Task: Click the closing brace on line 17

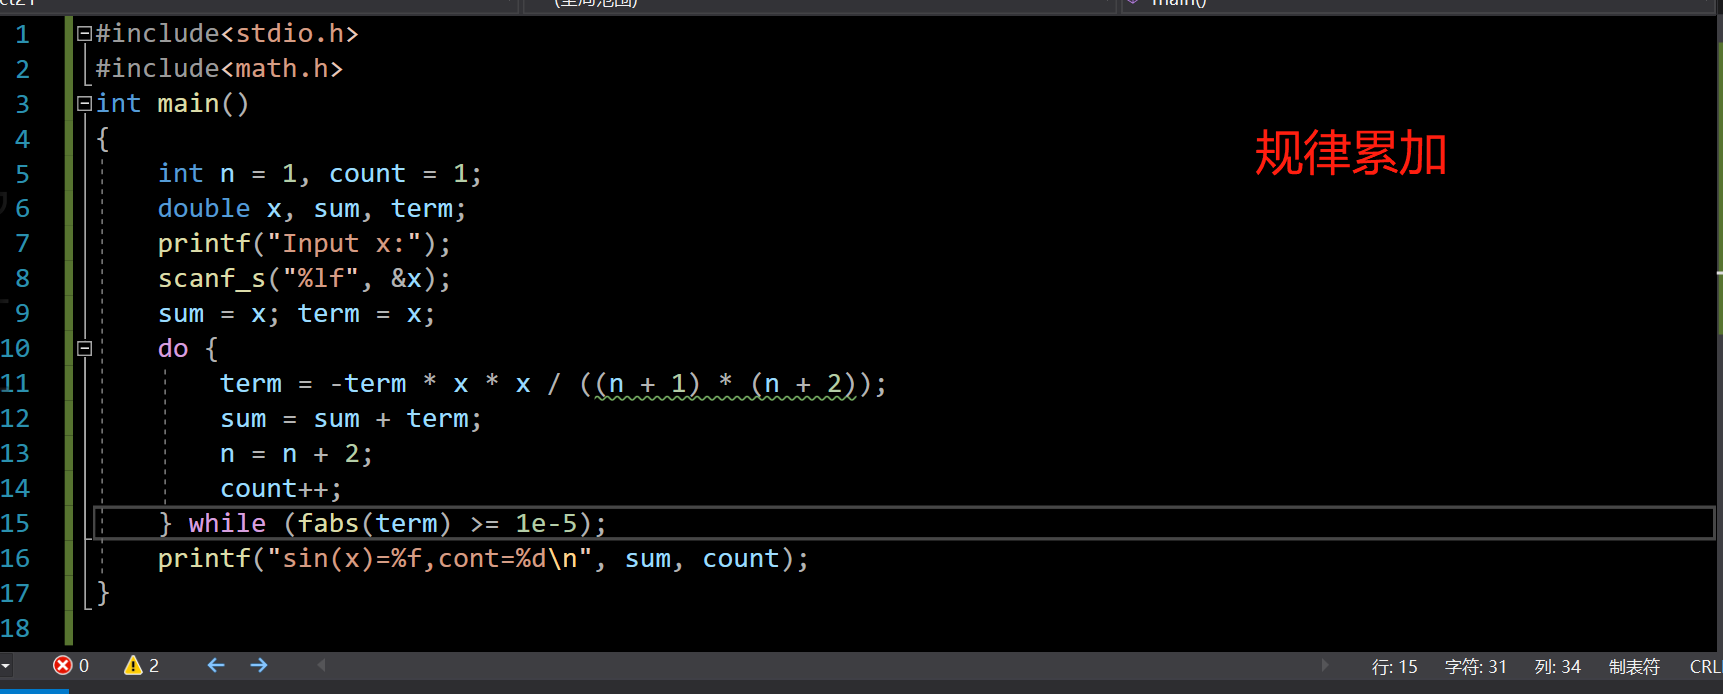Action: tap(102, 592)
